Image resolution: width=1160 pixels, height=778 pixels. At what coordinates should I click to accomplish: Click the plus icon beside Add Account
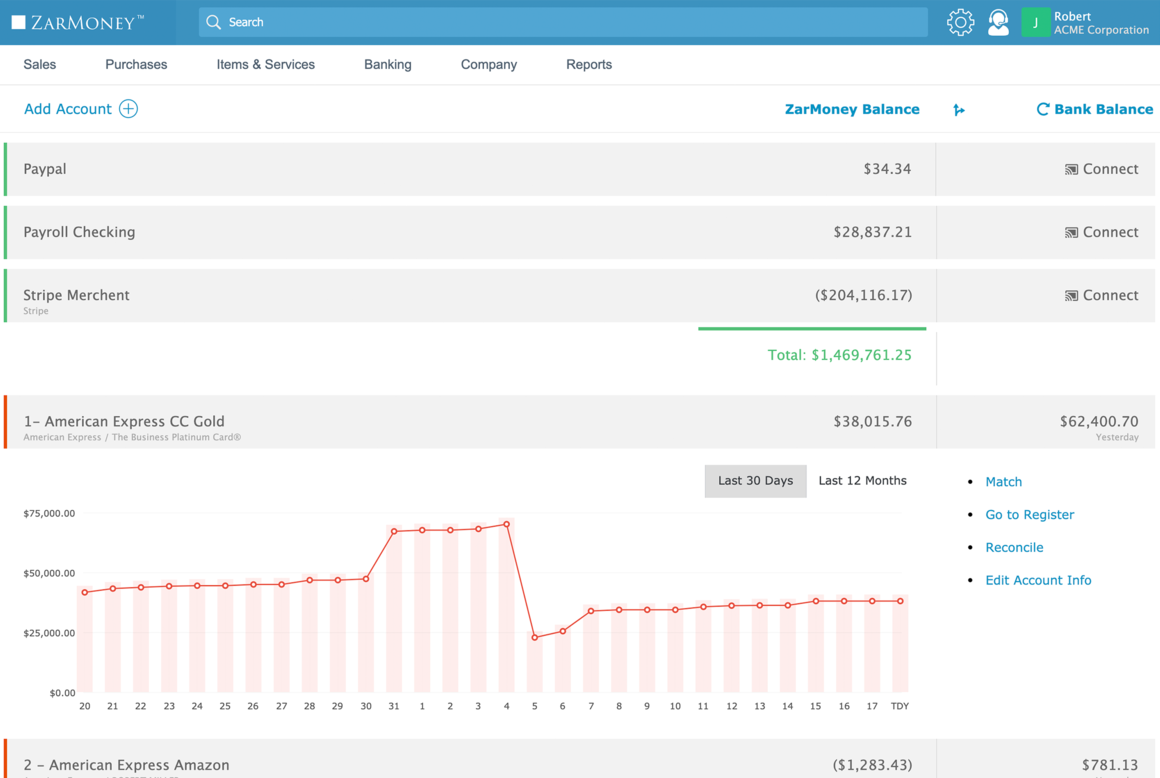(129, 109)
